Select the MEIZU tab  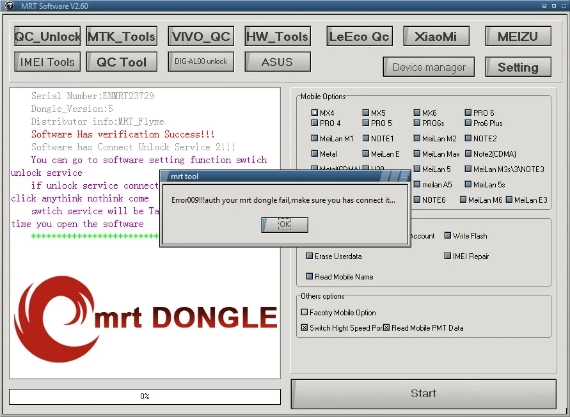pyautogui.click(x=518, y=36)
